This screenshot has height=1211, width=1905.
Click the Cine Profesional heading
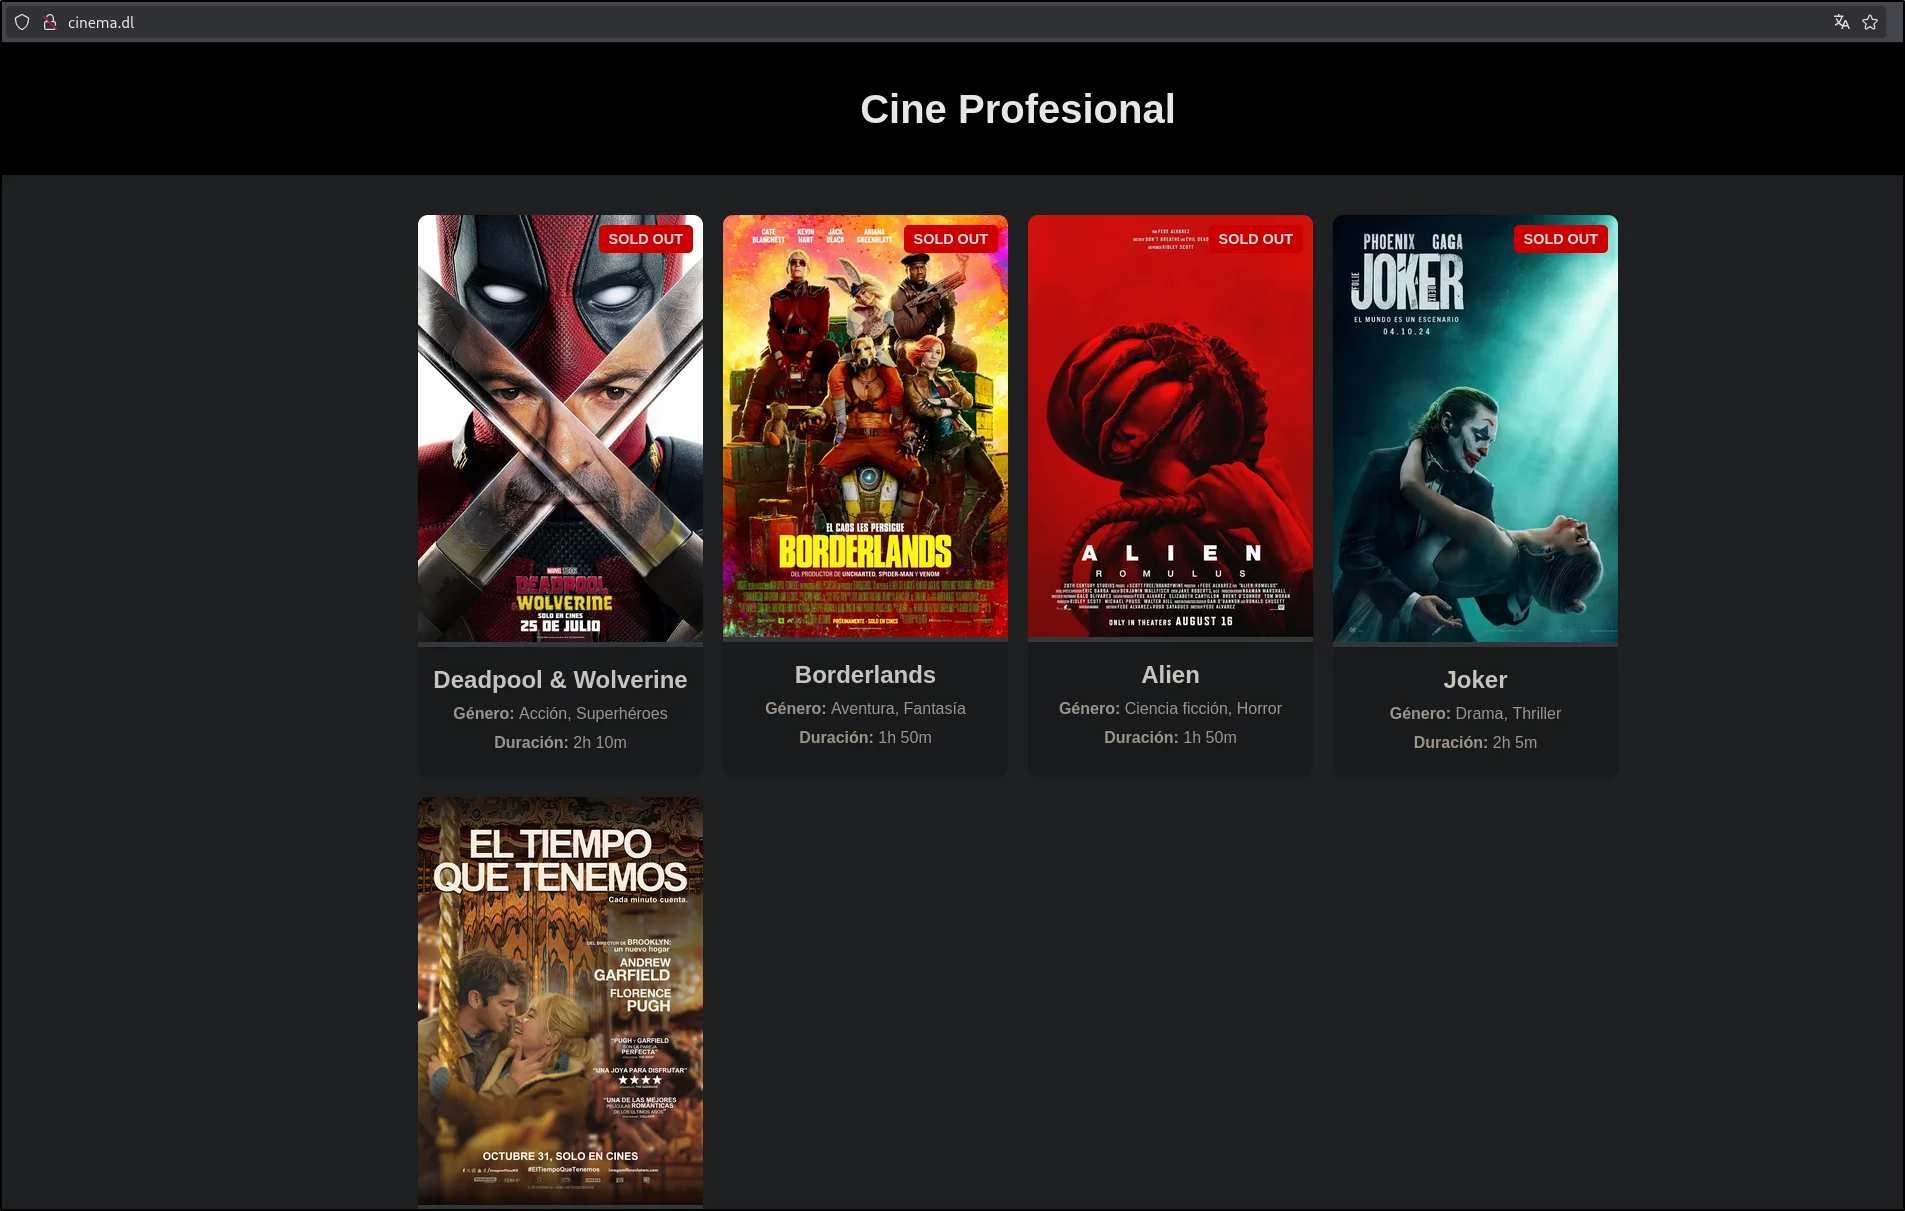pyautogui.click(x=1017, y=109)
